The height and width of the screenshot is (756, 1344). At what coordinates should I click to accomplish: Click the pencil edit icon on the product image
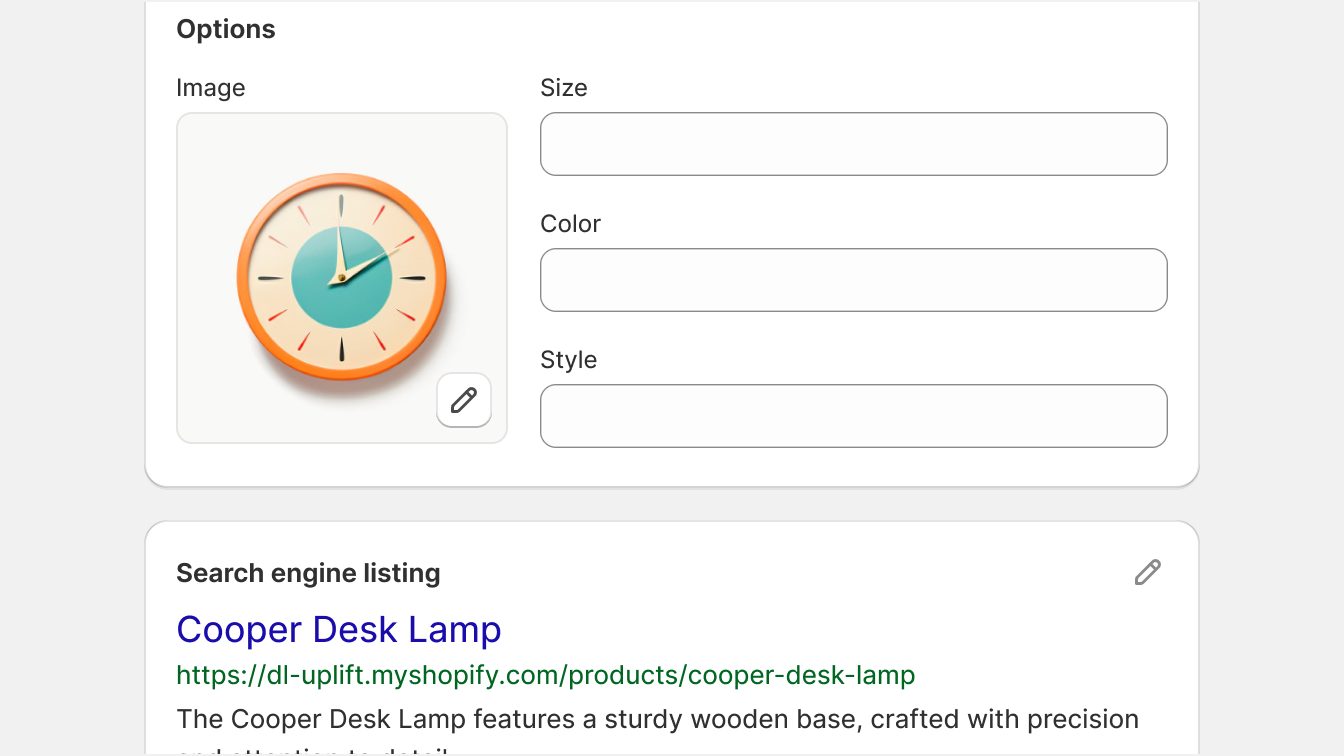pos(464,400)
